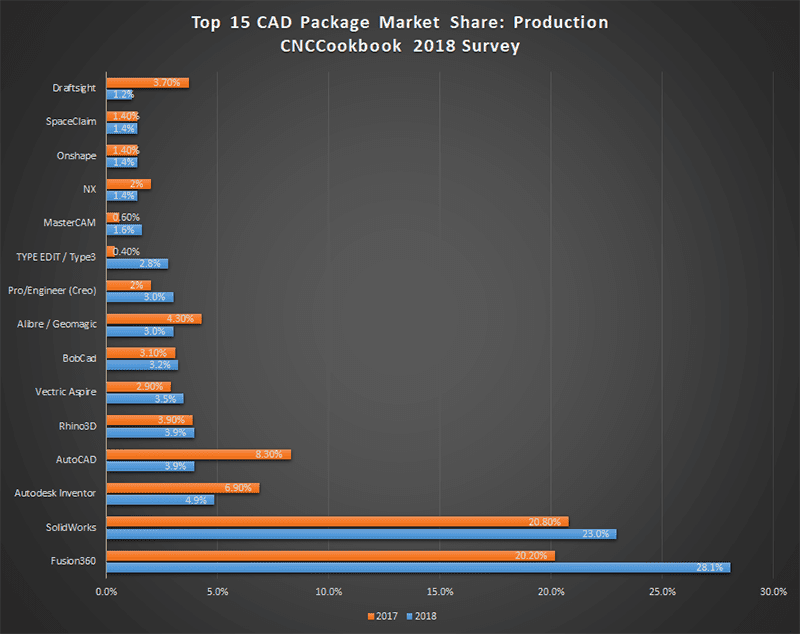Image resolution: width=800 pixels, height=634 pixels.
Task: Select Alibre / Geomagic's "4.30%" data label
Action: pyautogui.click(x=180, y=319)
